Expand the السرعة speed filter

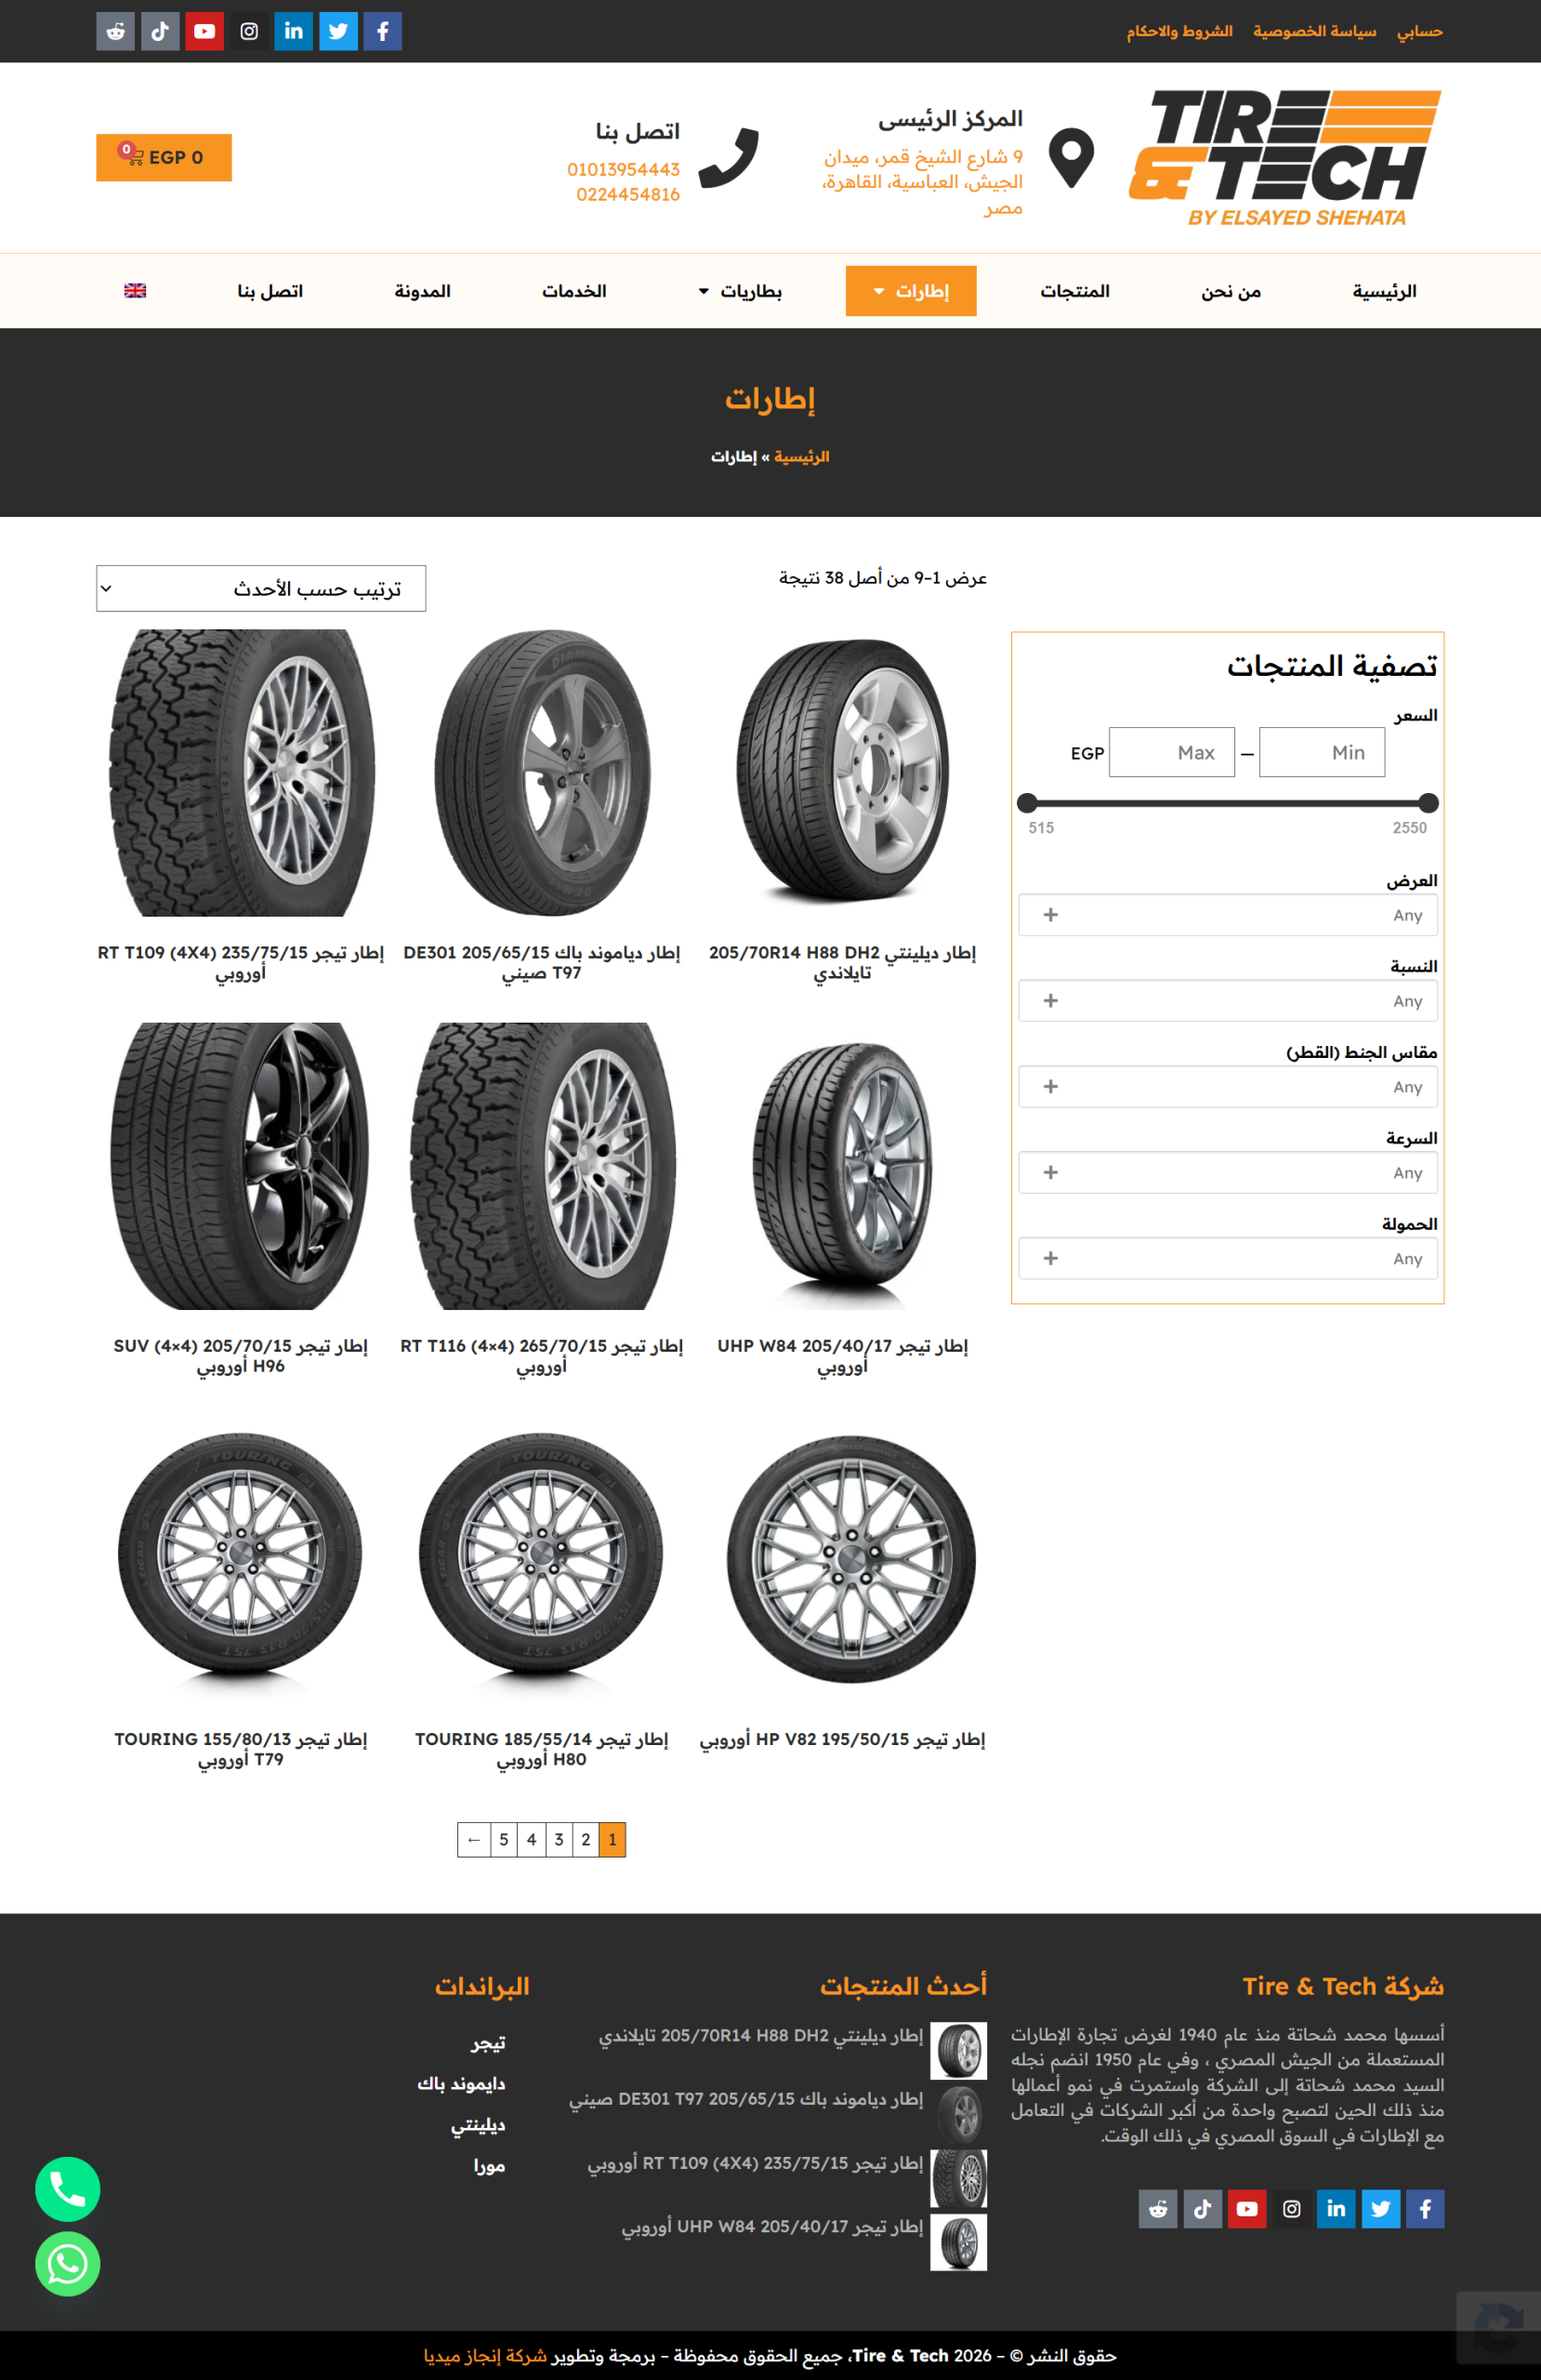coord(1228,1173)
